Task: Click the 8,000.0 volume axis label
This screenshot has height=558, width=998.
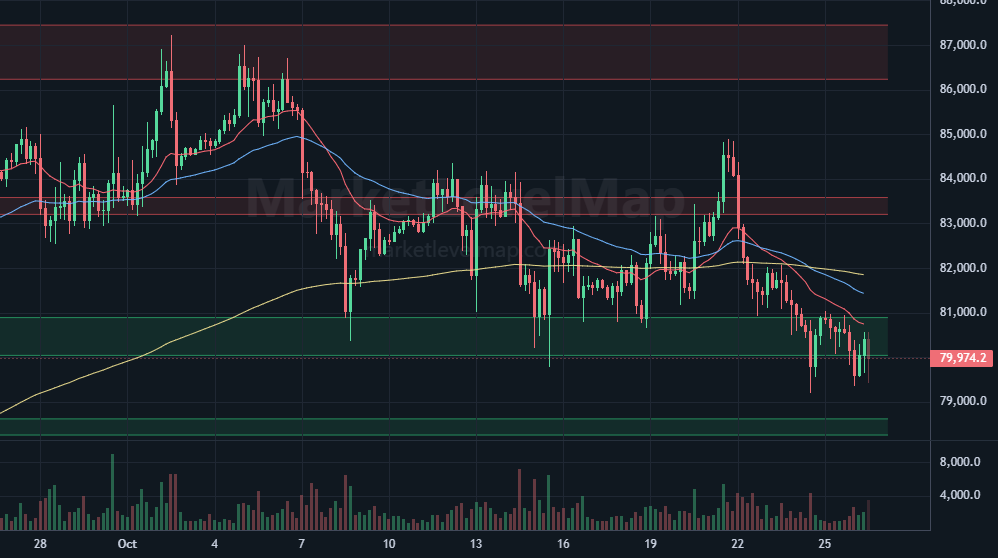Action: (960, 462)
